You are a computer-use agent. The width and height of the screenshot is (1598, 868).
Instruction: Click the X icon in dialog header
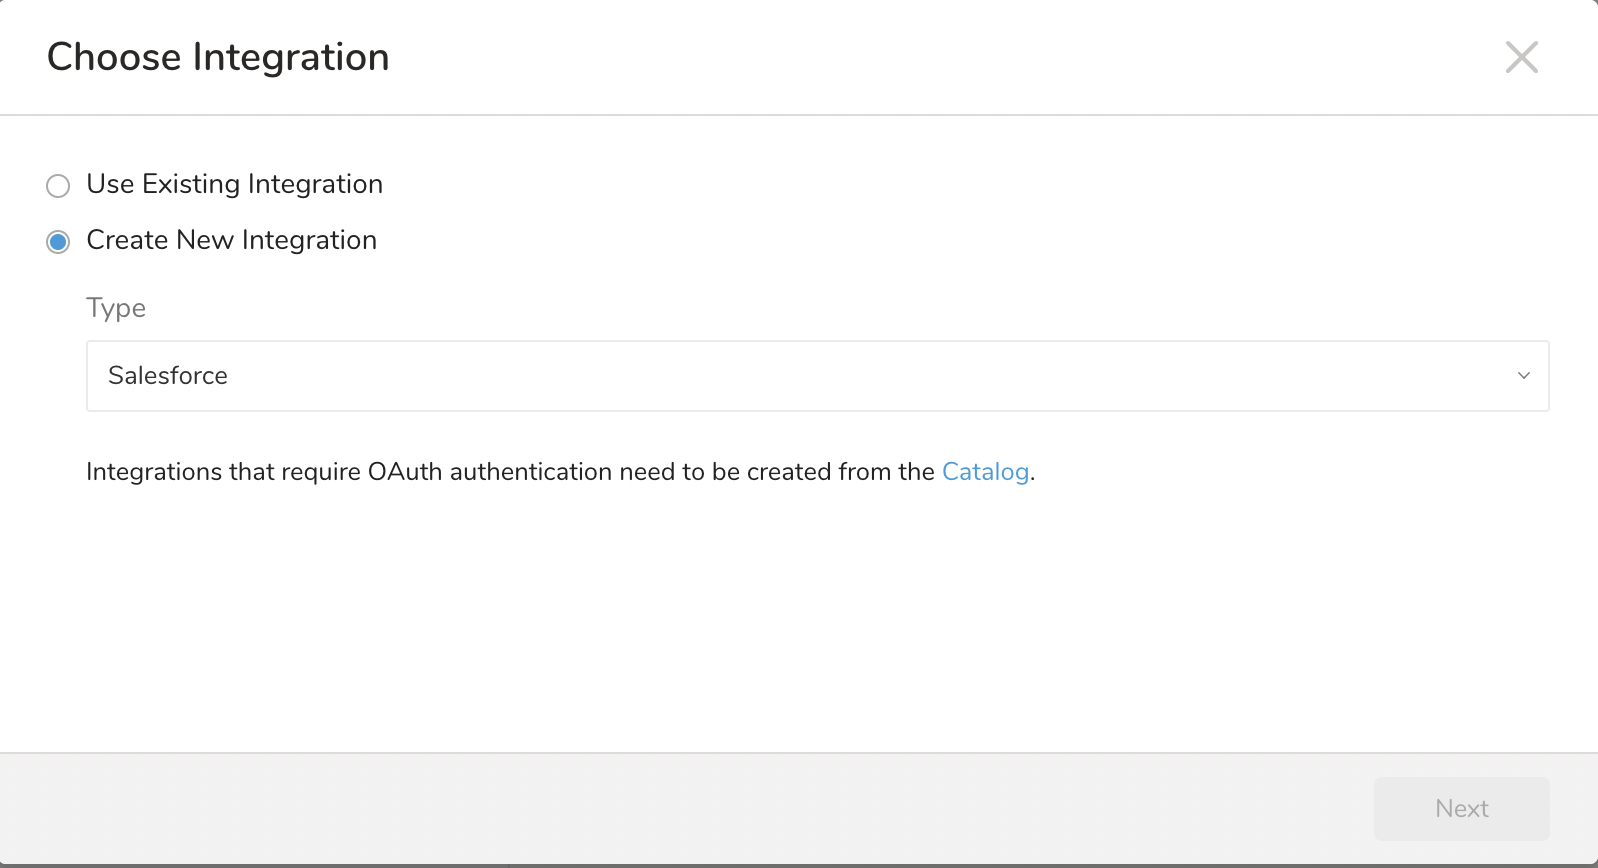[1521, 57]
